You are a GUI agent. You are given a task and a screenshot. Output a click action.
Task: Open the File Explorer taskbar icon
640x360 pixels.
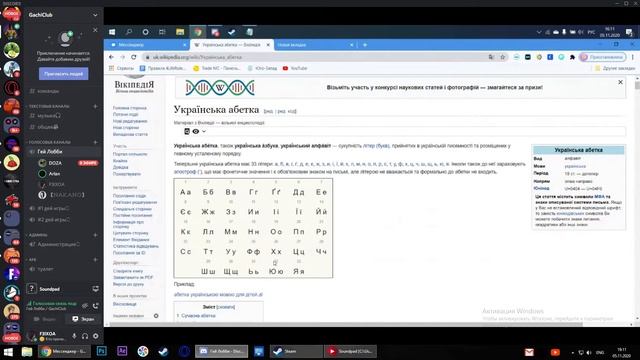pyautogui.click(x=27, y=351)
